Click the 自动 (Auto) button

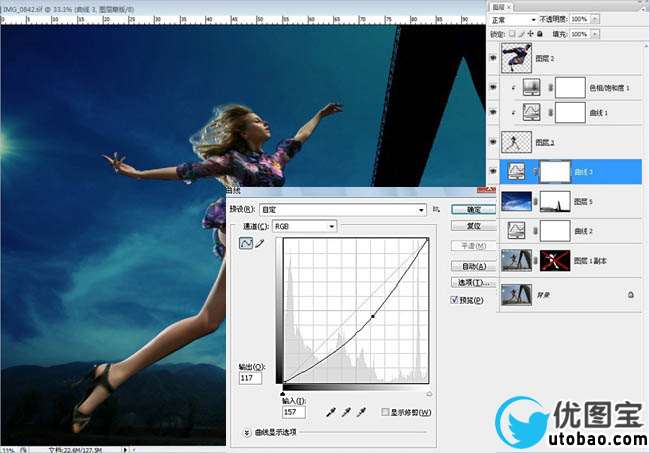coord(473,267)
